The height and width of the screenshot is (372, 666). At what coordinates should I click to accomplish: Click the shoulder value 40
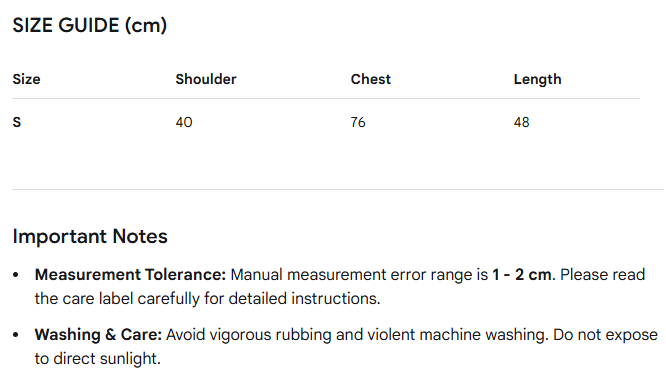click(x=184, y=122)
